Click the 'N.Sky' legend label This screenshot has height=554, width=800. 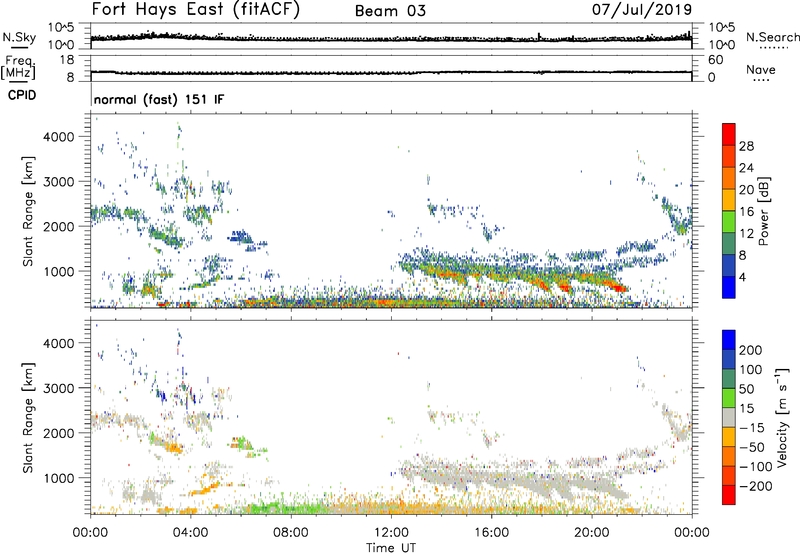pos(19,37)
